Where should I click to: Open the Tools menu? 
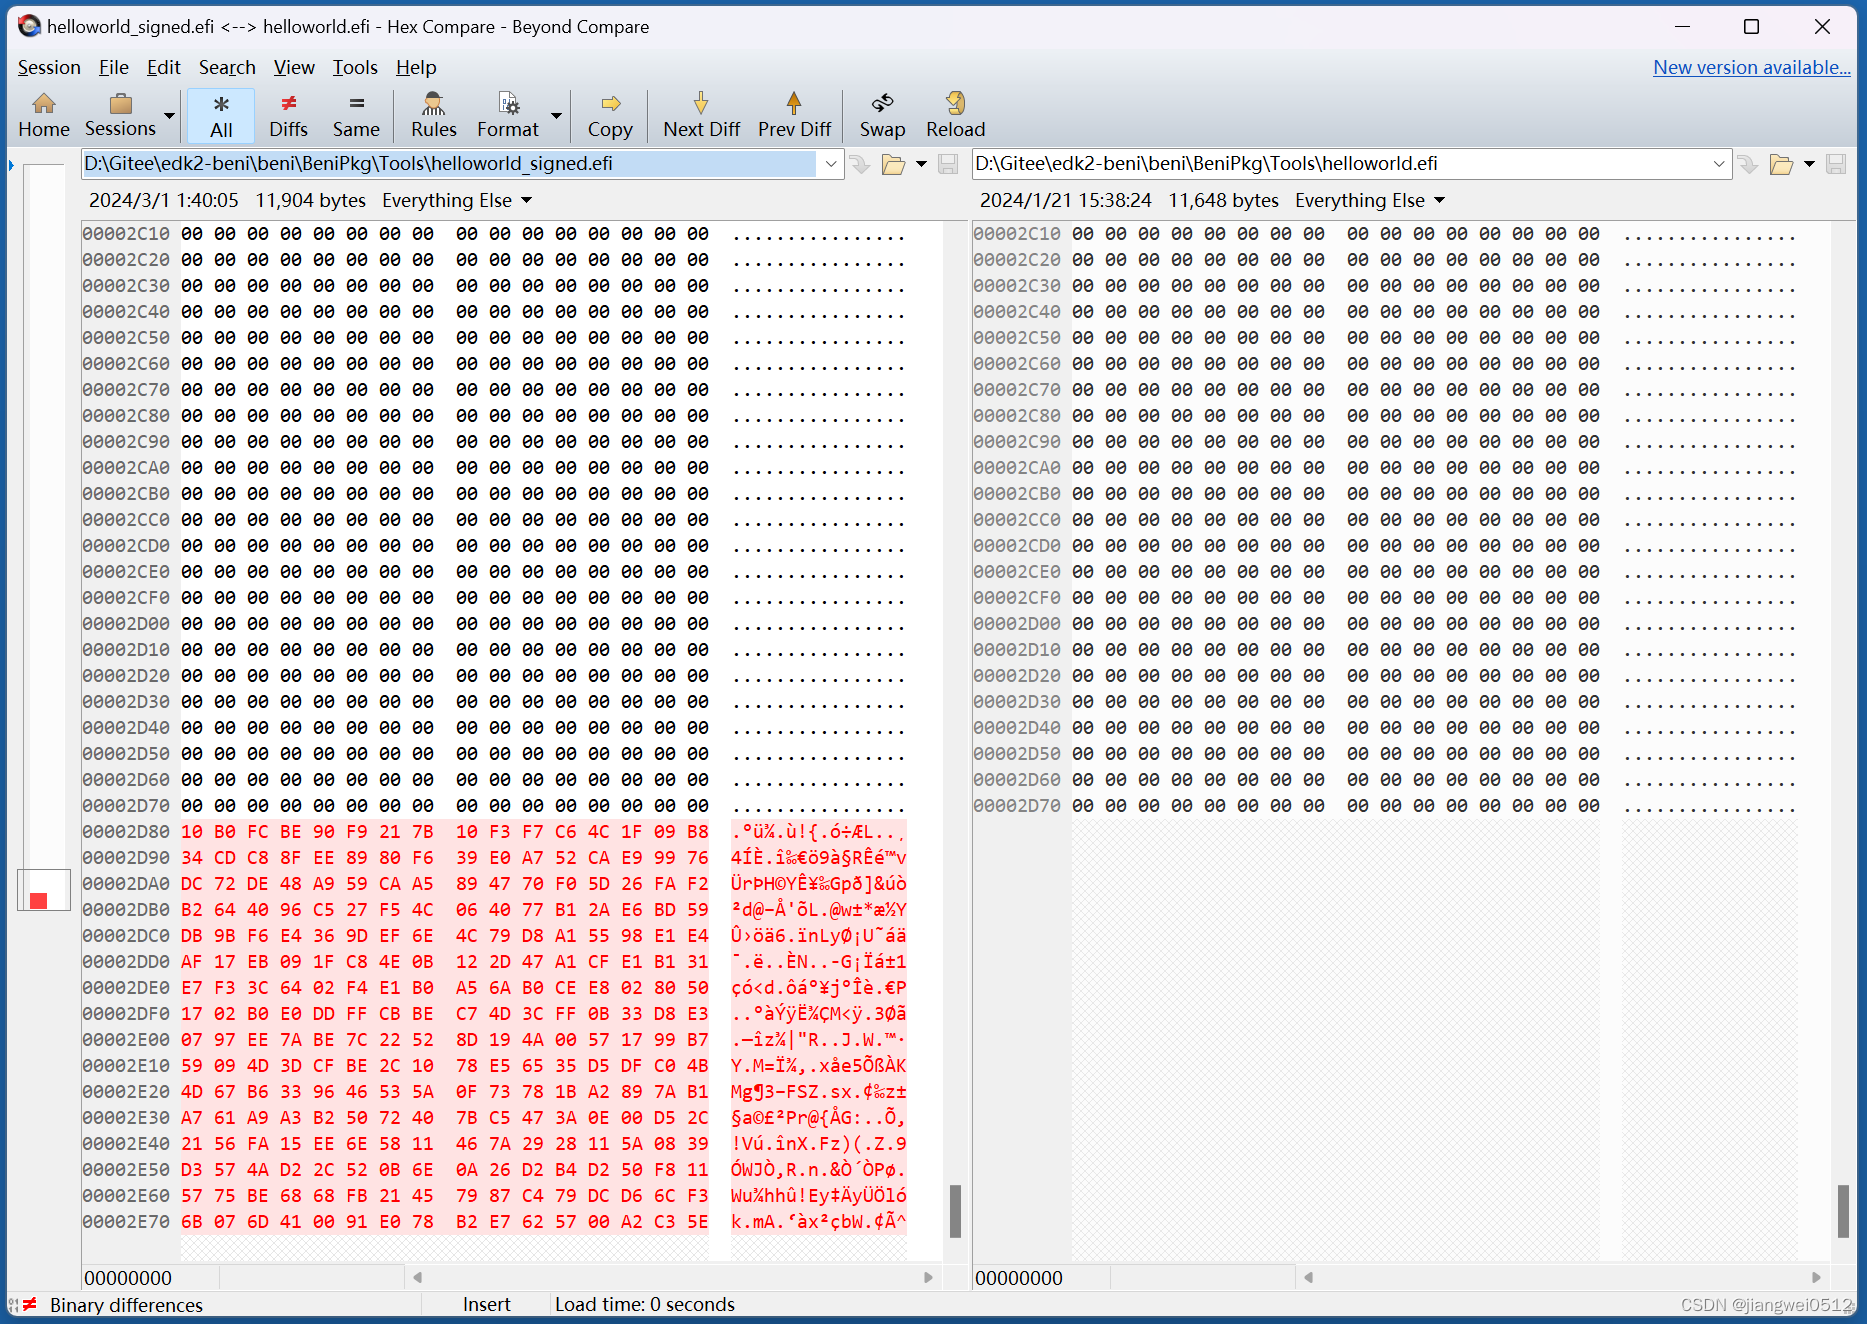coord(355,67)
